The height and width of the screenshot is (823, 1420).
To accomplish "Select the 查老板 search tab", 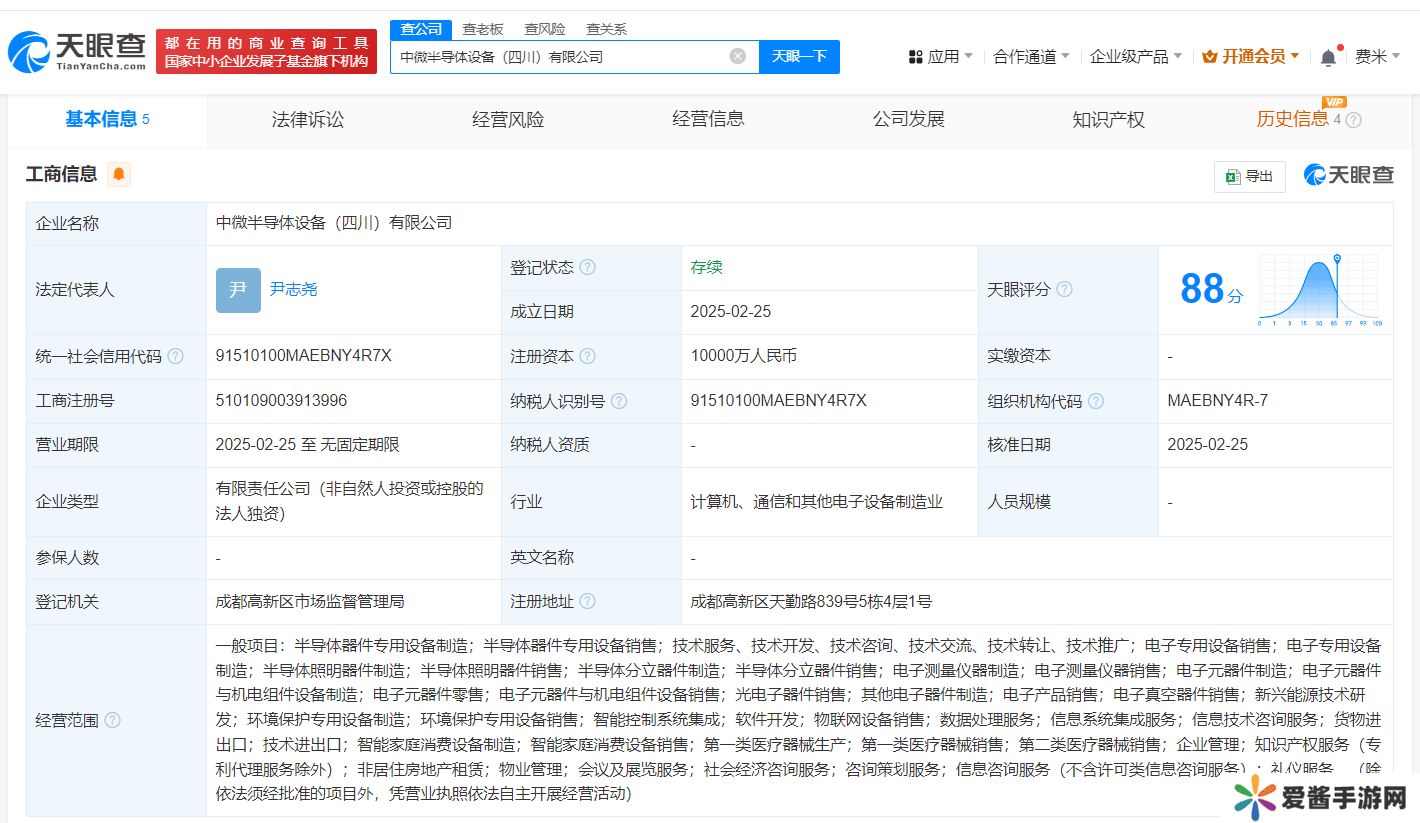I will click(483, 29).
